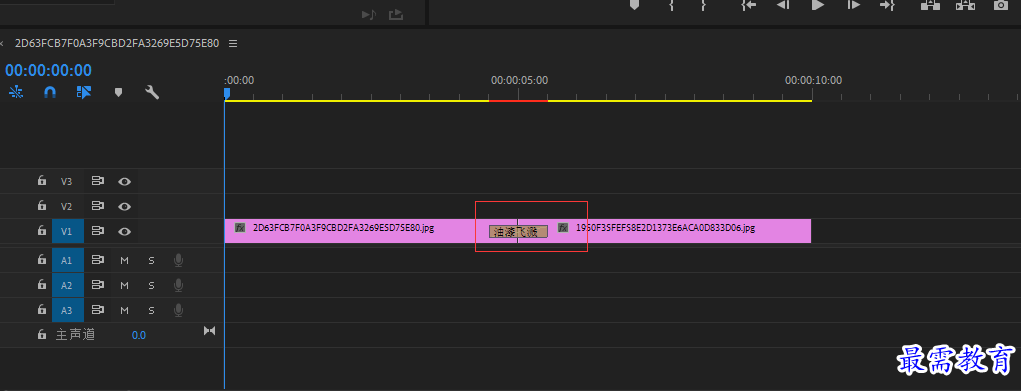
Task: Add a marker from the timeline toolbar
Action: point(118,93)
